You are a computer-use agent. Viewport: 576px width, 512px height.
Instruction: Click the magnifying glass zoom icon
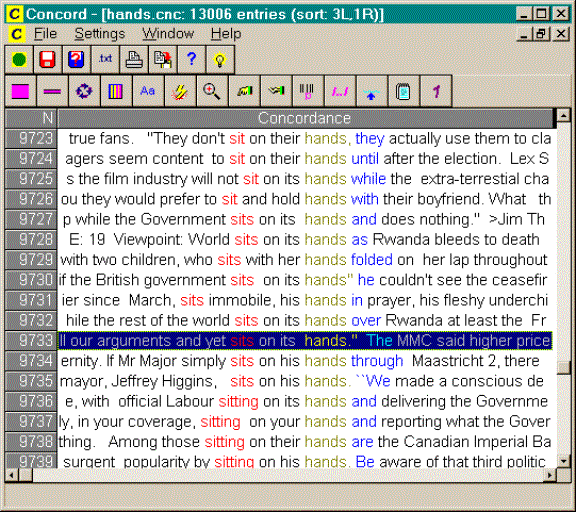(212, 91)
